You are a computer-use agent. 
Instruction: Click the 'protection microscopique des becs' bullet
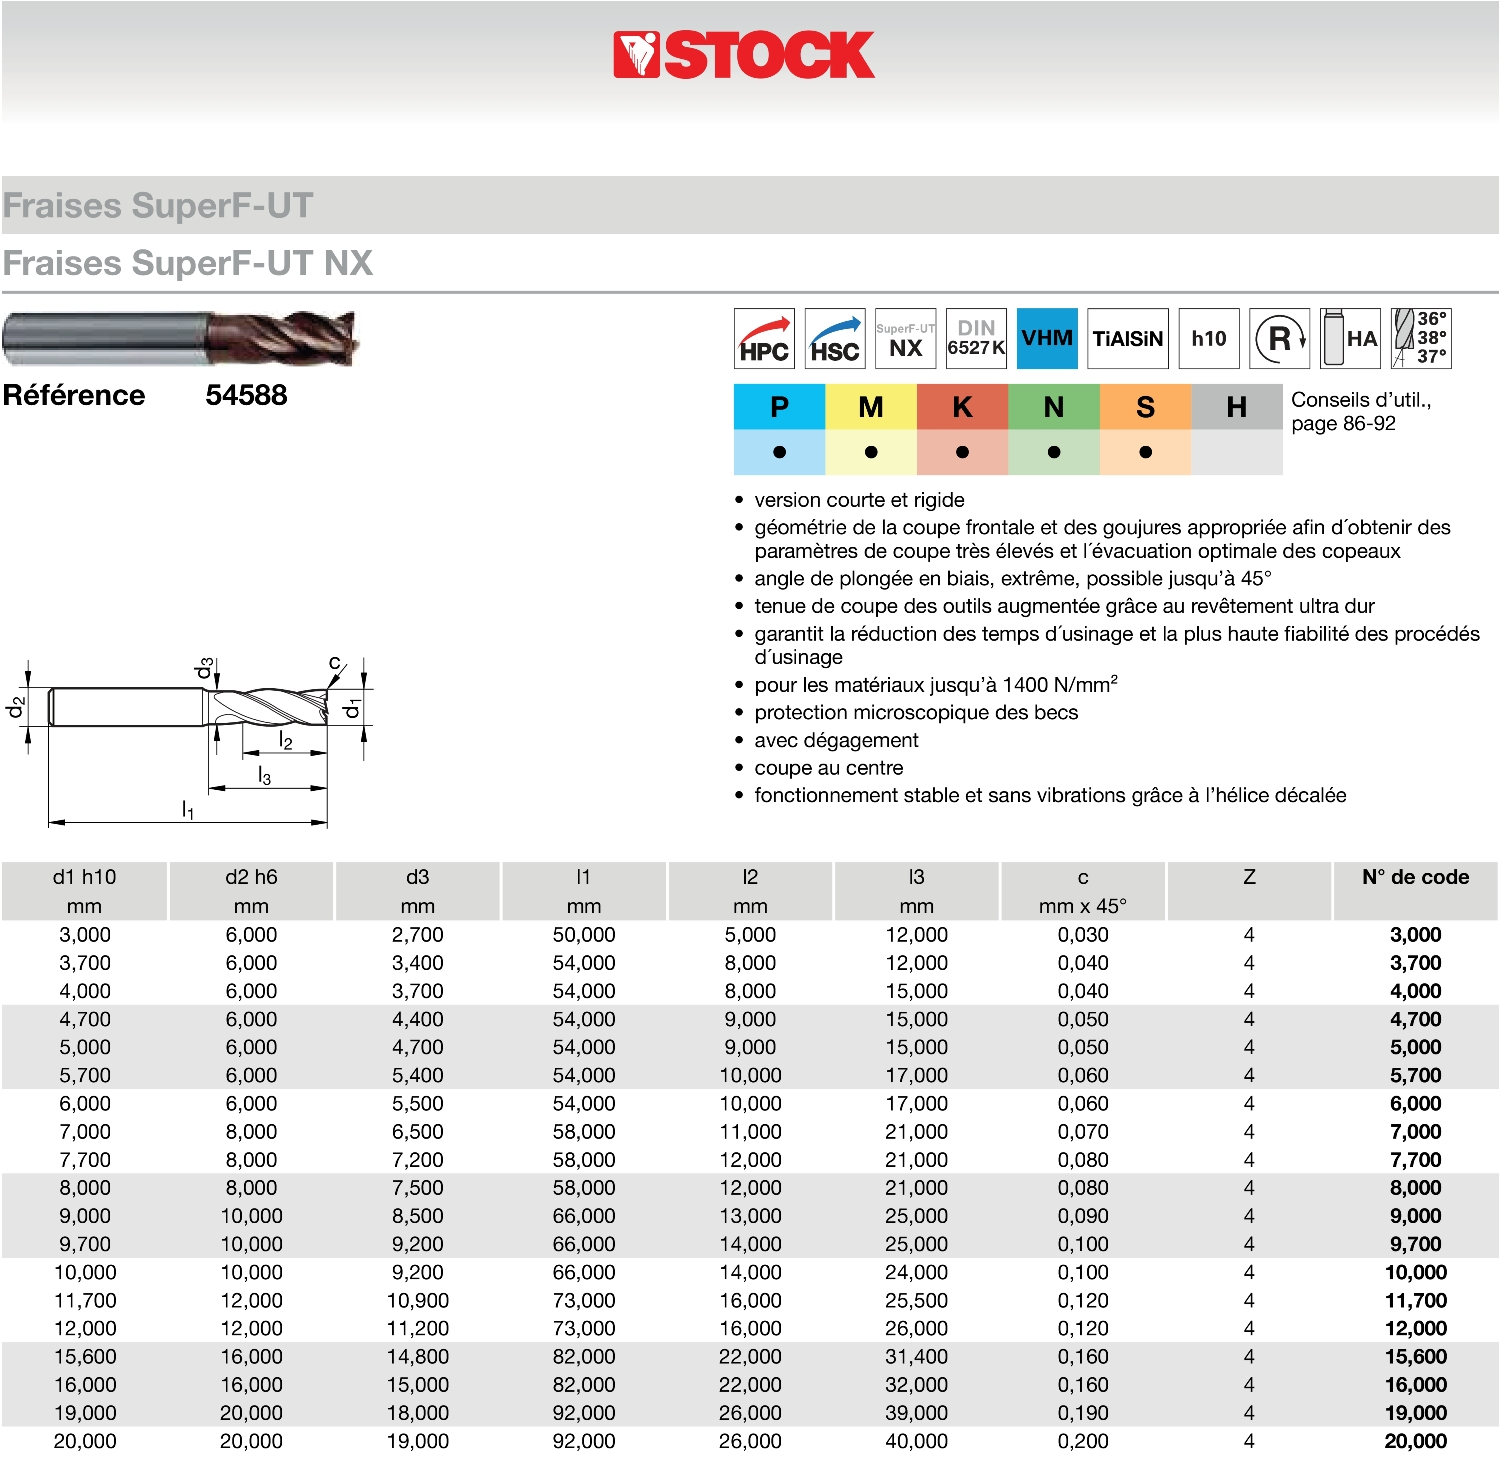tap(916, 712)
